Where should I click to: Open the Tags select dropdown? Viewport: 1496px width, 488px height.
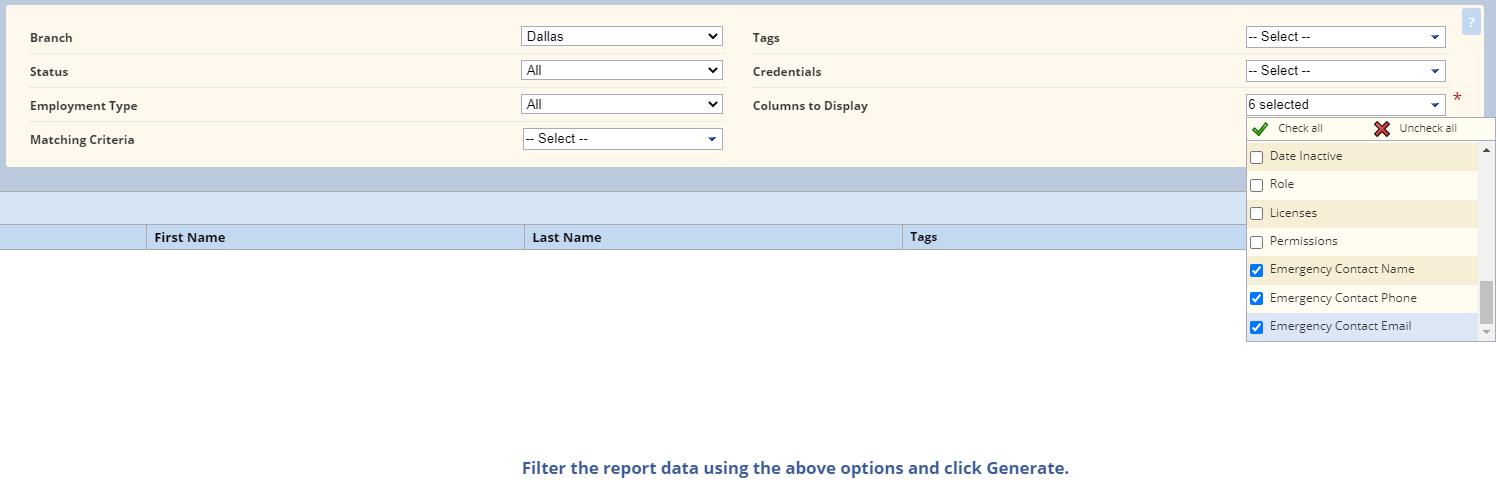pyautogui.click(x=1346, y=37)
